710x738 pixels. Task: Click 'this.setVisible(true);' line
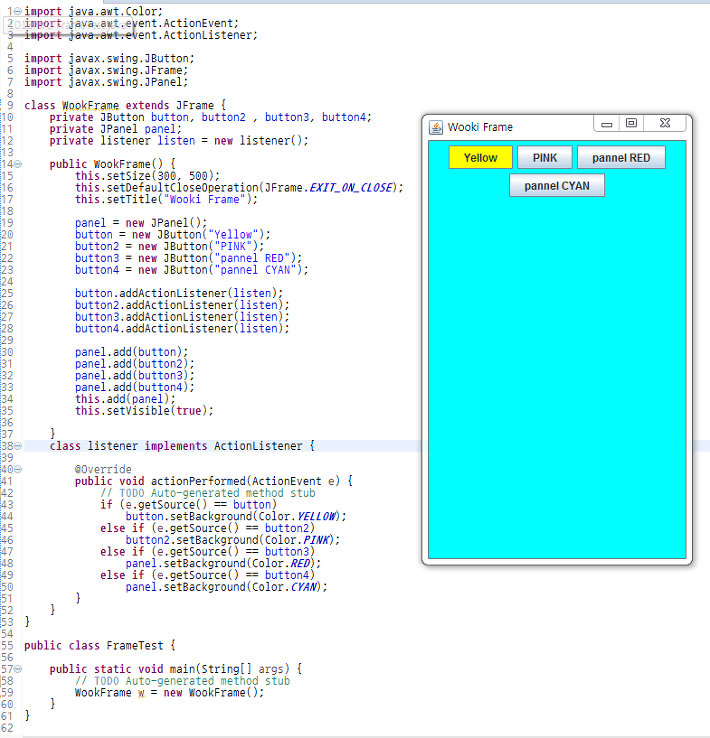click(144, 411)
